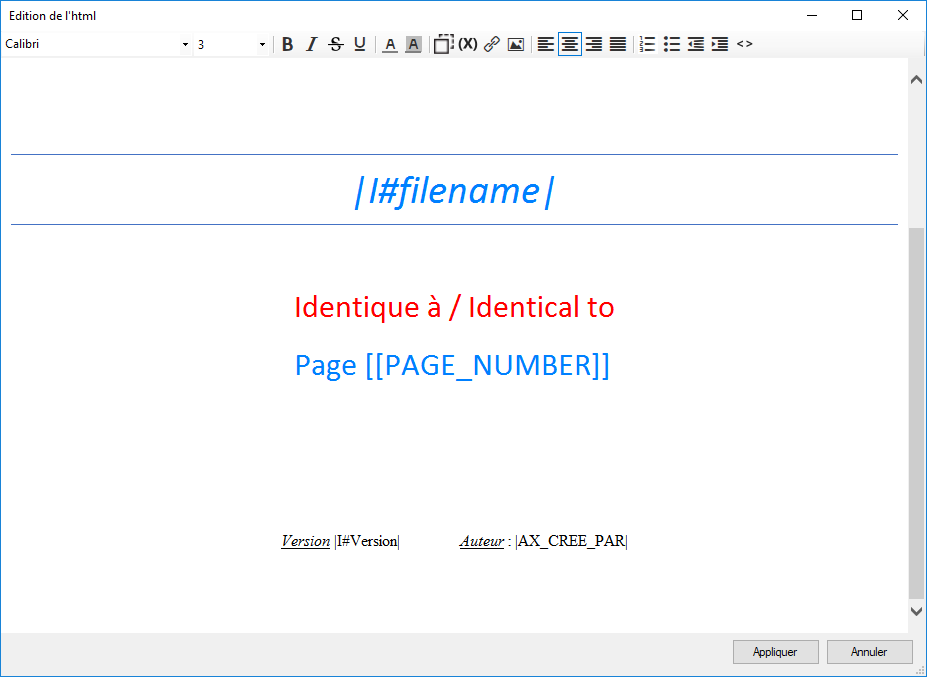Open the text highlight color picker

click(x=413, y=44)
